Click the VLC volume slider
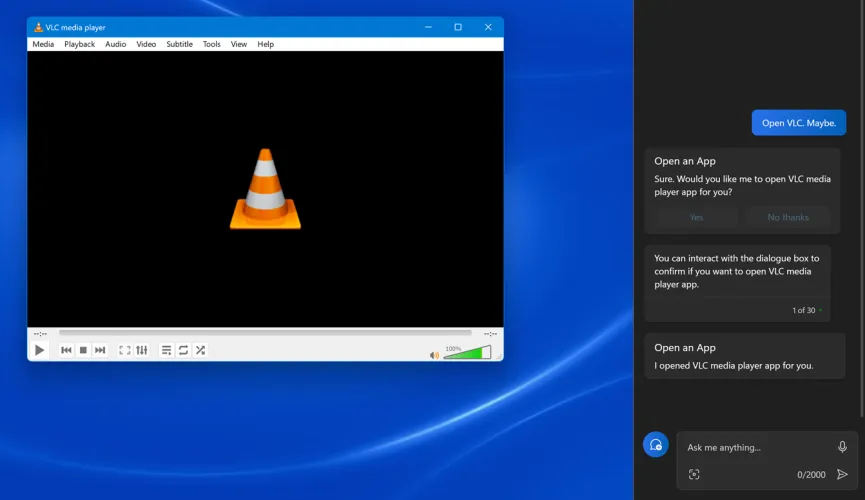Screen dimensions: 865x500 pos(467,353)
